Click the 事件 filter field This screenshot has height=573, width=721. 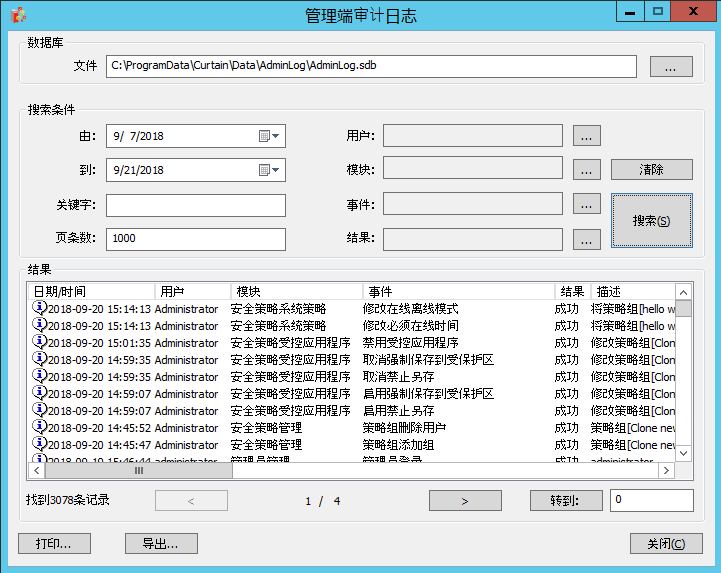point(473,204)
